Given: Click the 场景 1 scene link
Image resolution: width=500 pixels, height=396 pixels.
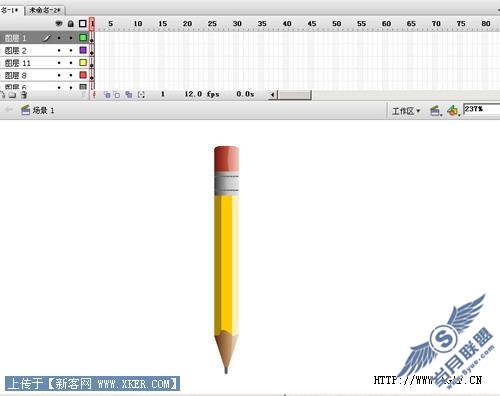Looking at the screenshot, I should pos(43,110).
